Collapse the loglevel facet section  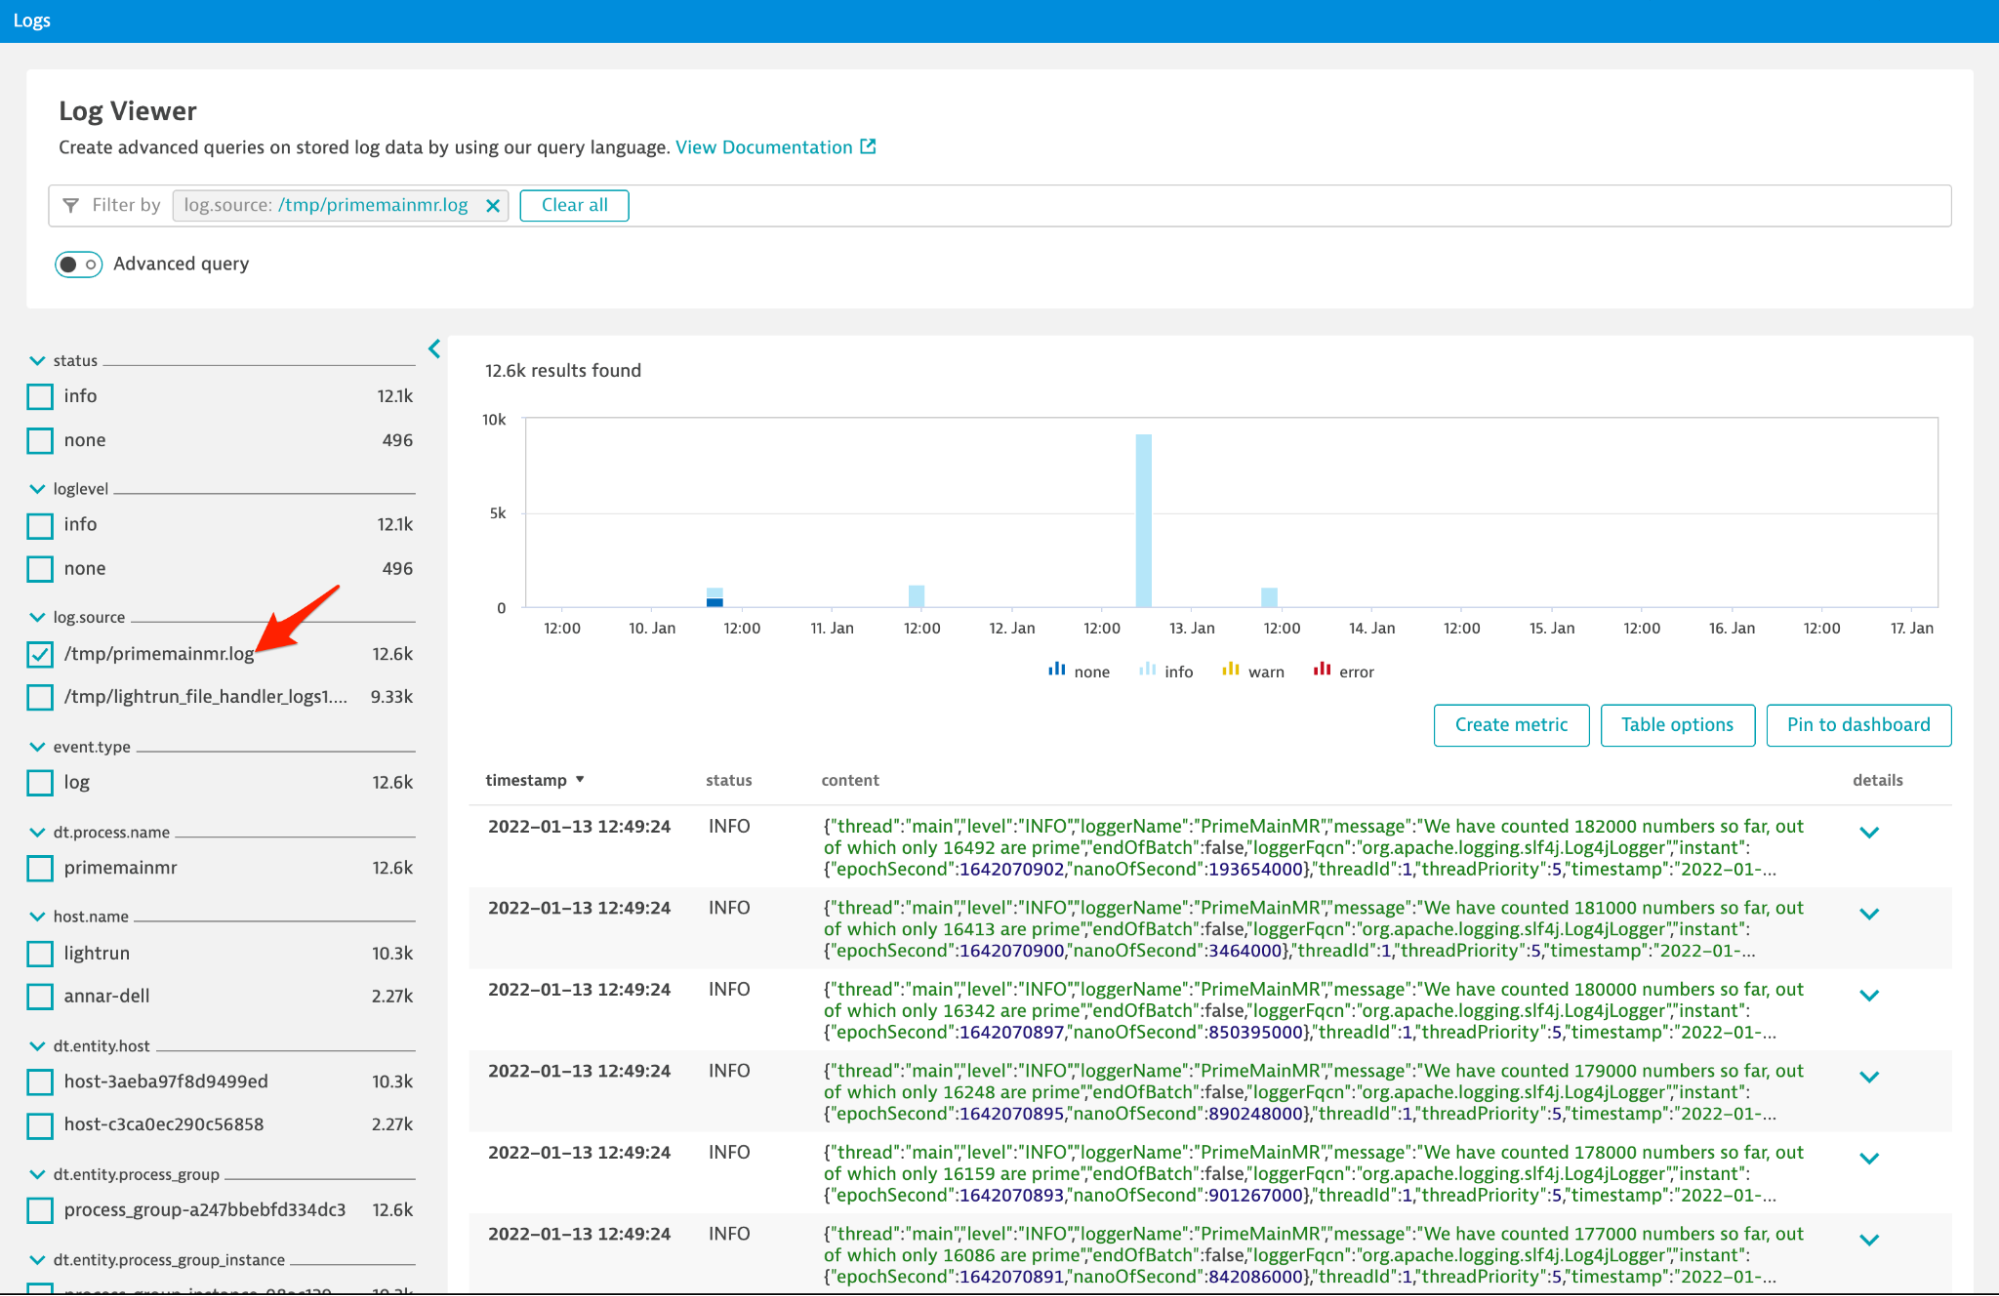(x=38, y=489)
